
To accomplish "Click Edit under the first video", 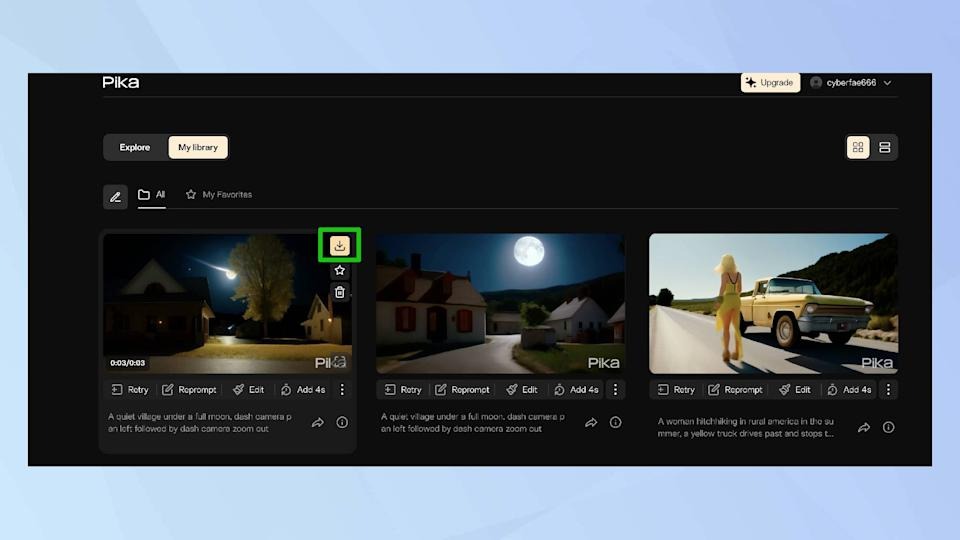I will point(249,390).
